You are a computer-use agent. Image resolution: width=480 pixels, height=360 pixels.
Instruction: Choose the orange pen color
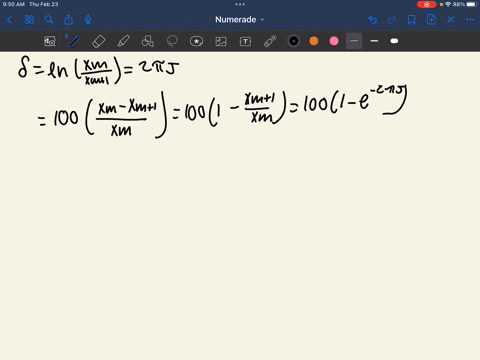pyautogui.click(x=314, y=41)
